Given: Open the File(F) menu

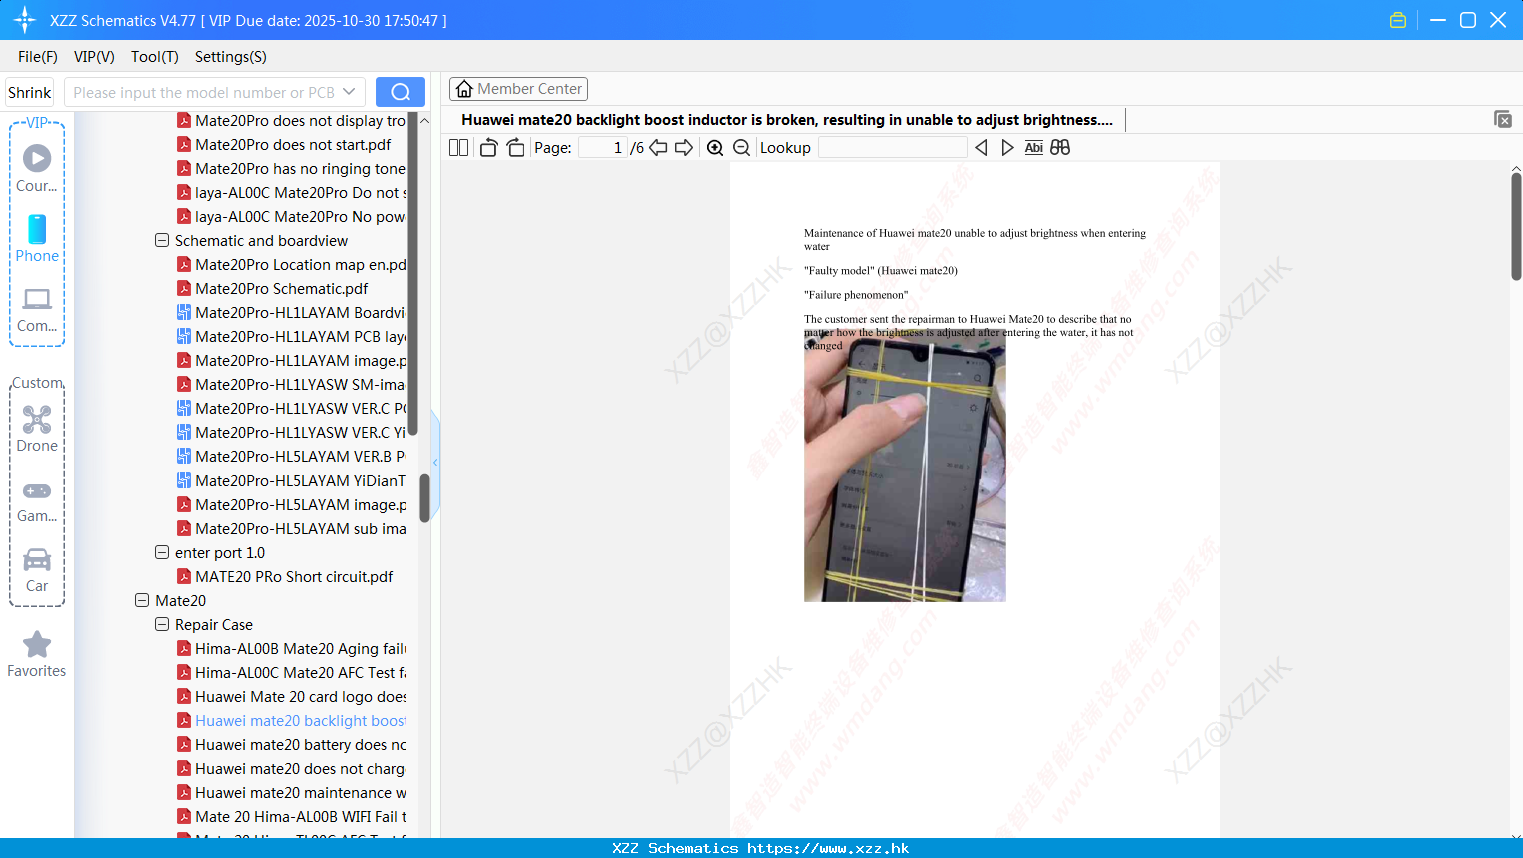Looking at the screenshot, I should tap(38, 57).
